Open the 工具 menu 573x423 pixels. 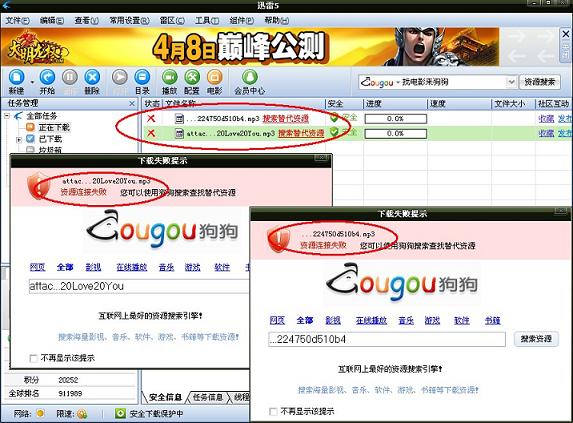[206, 20]
